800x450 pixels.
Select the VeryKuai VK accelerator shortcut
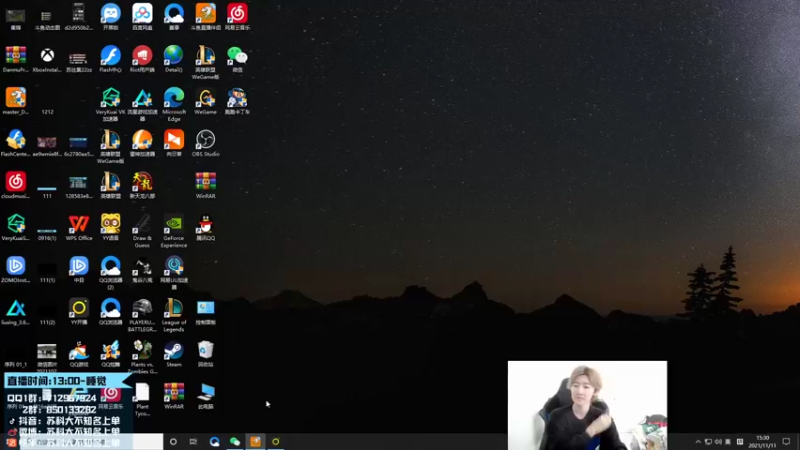coord(110,104)
